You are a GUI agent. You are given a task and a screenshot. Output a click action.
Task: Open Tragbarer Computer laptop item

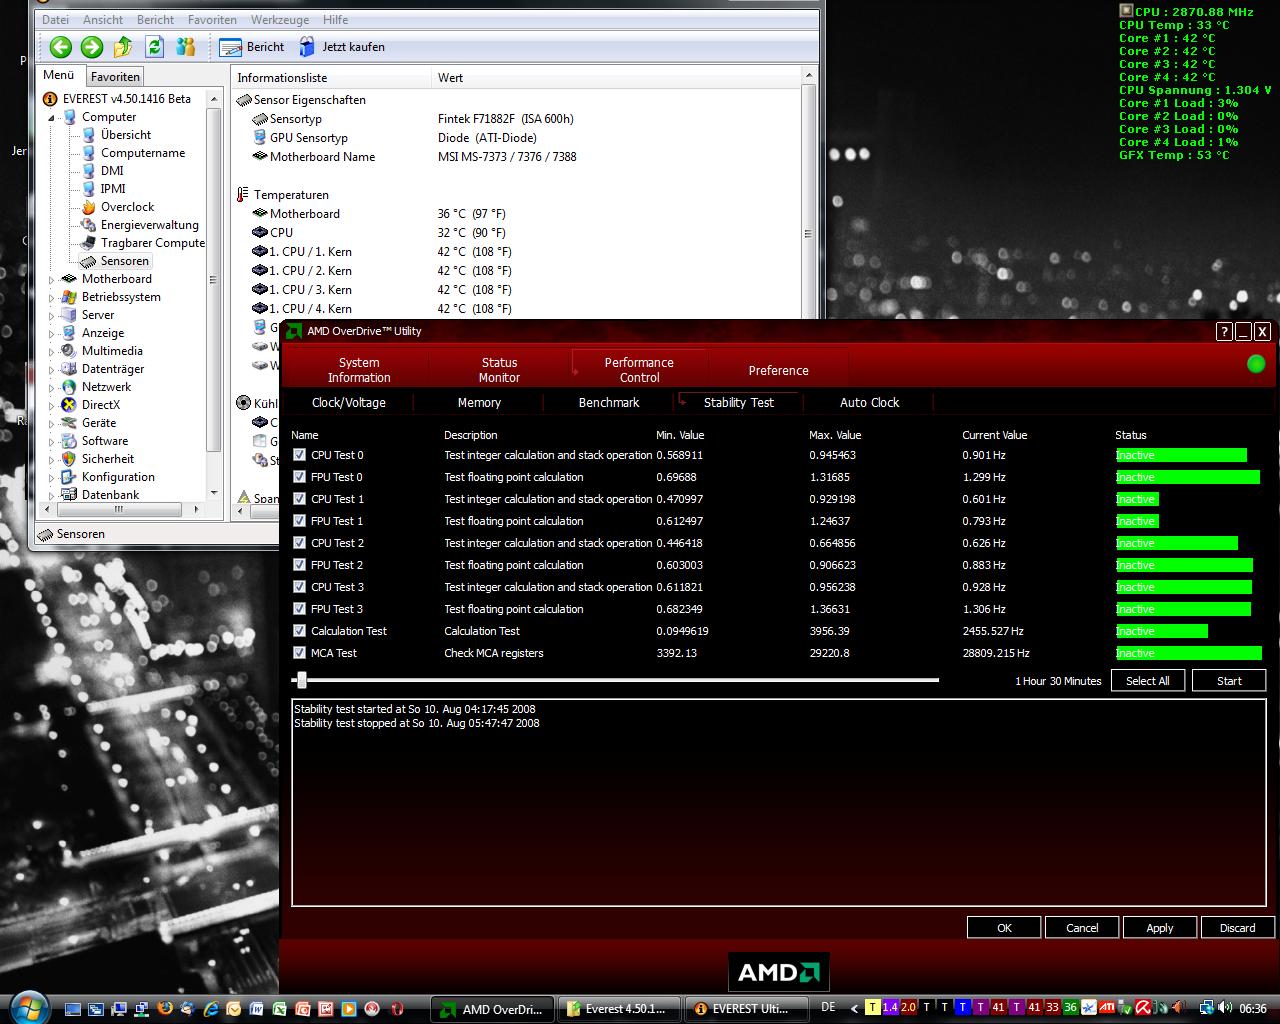pyautogui.click(x=143, y=243)
